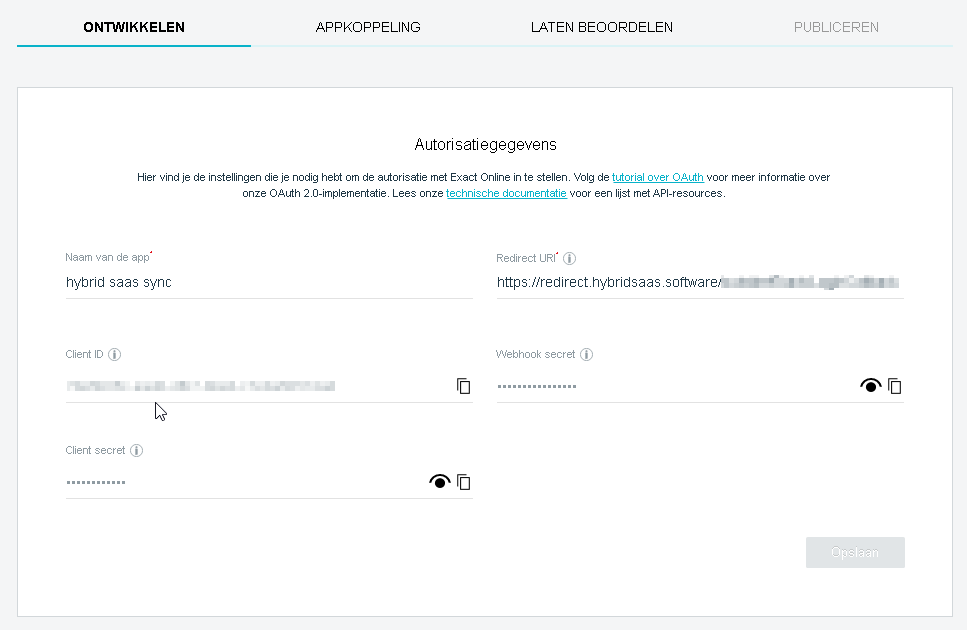
Task: Reveal the Webhook secret with eye icon
Action: 870,386
